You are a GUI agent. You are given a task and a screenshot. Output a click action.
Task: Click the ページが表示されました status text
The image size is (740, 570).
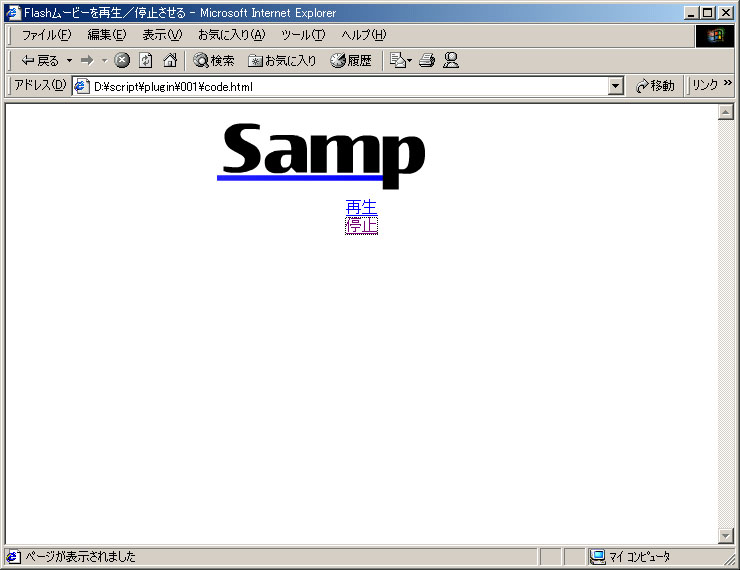tap(80, 557)
